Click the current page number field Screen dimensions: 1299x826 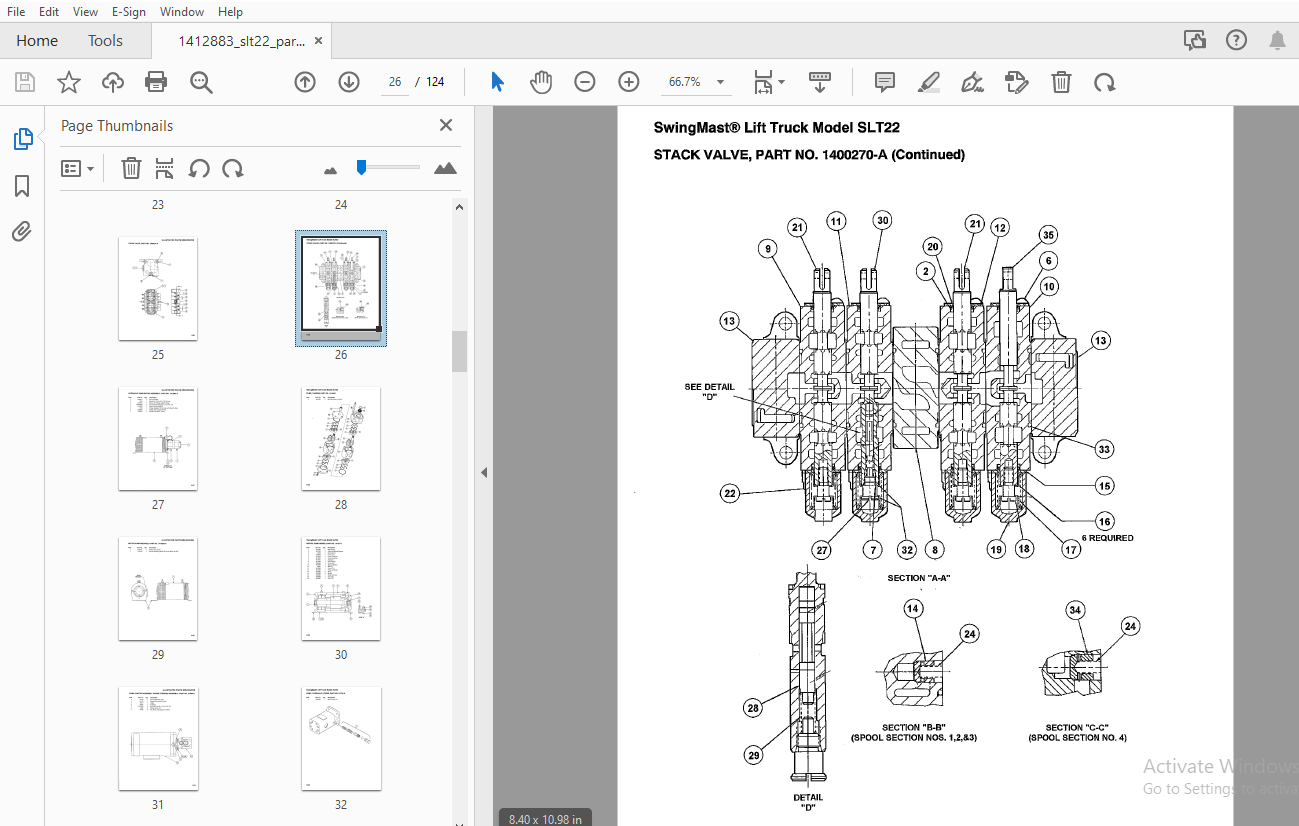395,82
